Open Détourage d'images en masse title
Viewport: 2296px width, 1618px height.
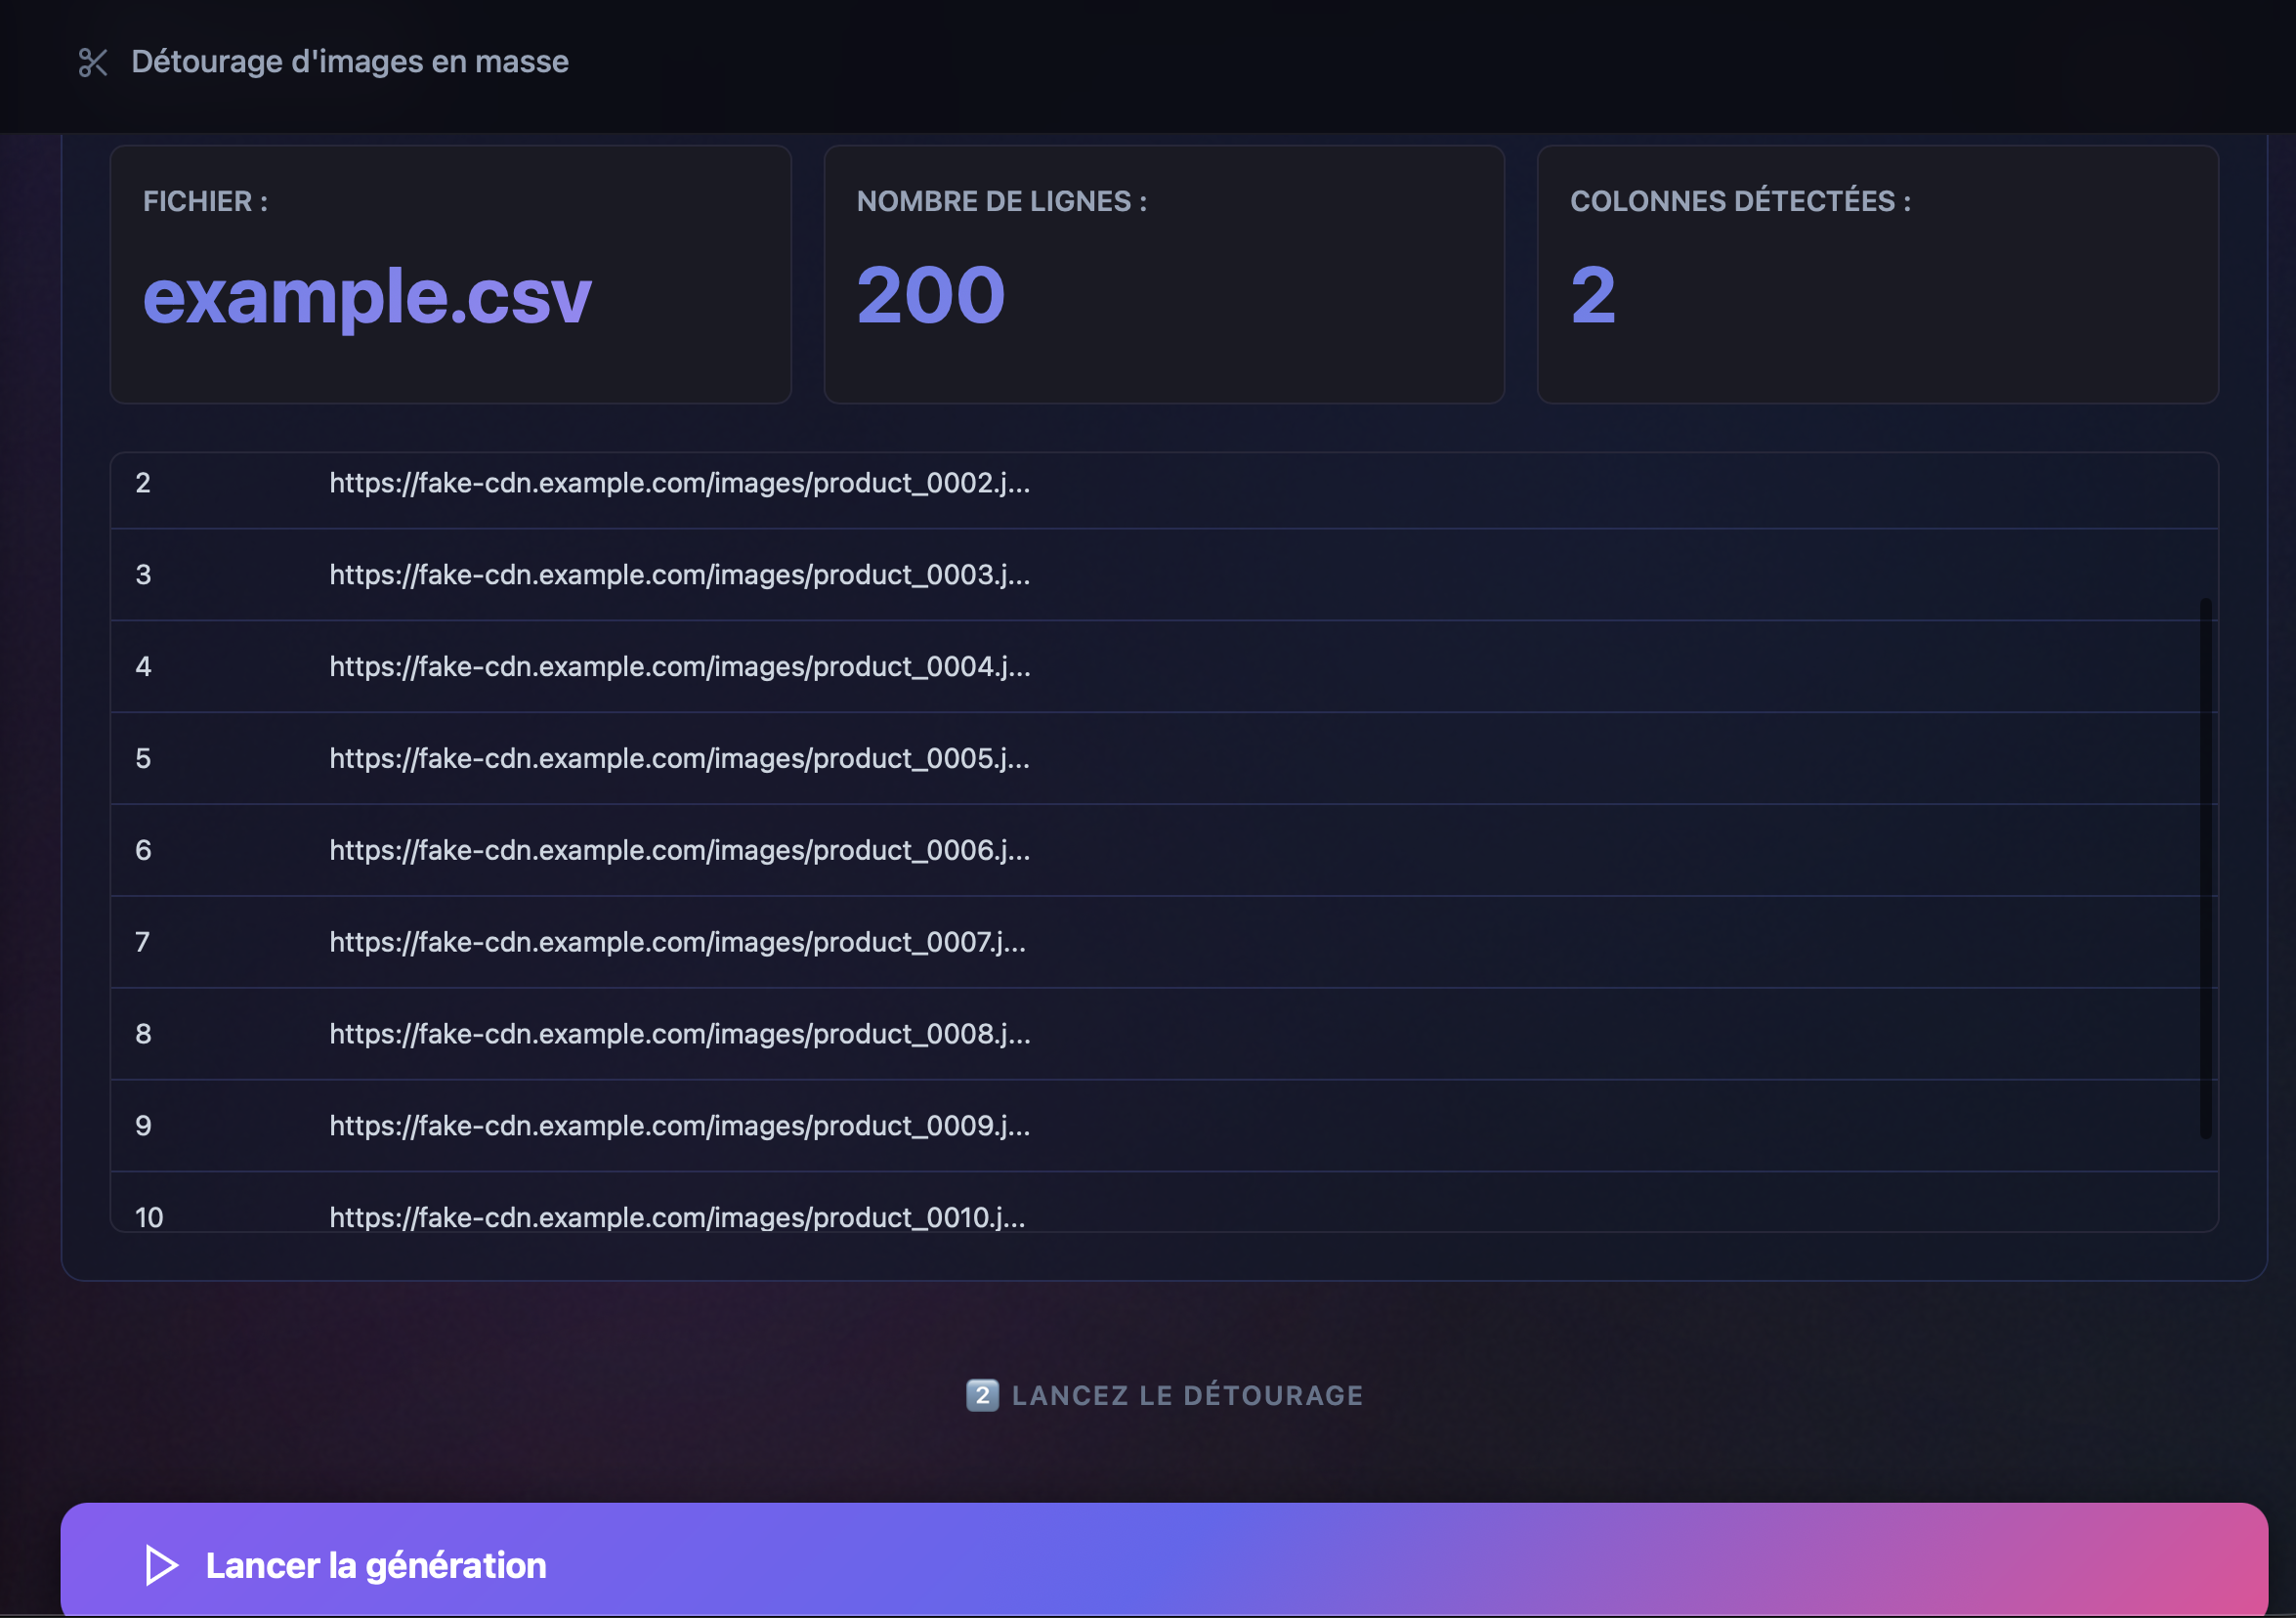349,62
